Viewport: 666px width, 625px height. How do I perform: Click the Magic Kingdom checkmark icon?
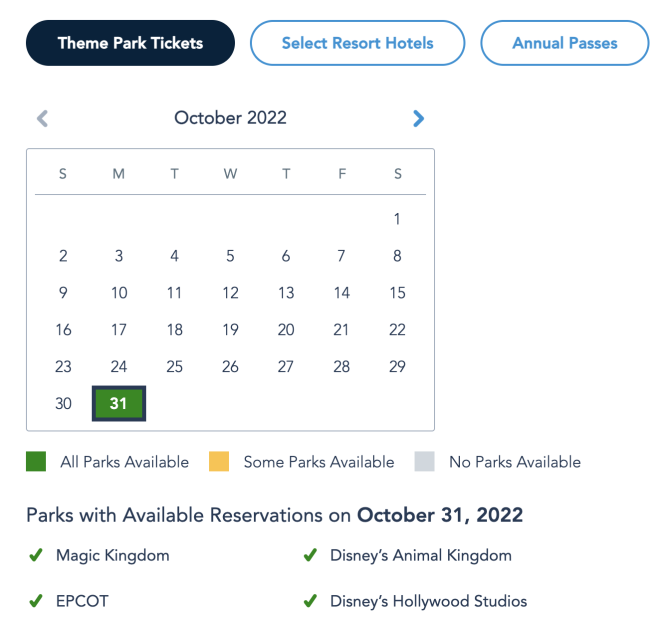point(36,555)
